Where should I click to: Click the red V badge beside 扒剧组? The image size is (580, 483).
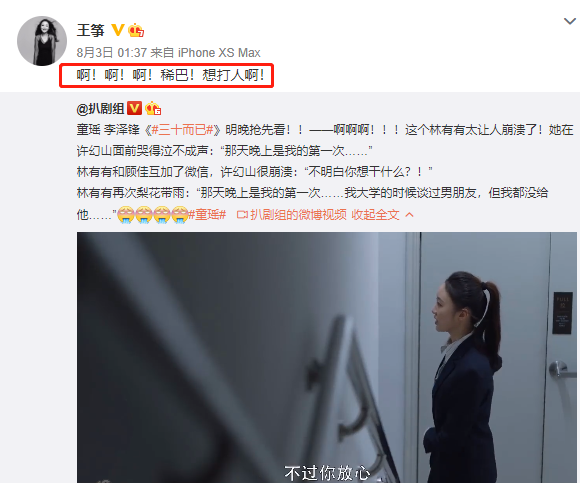pos(134,108)
